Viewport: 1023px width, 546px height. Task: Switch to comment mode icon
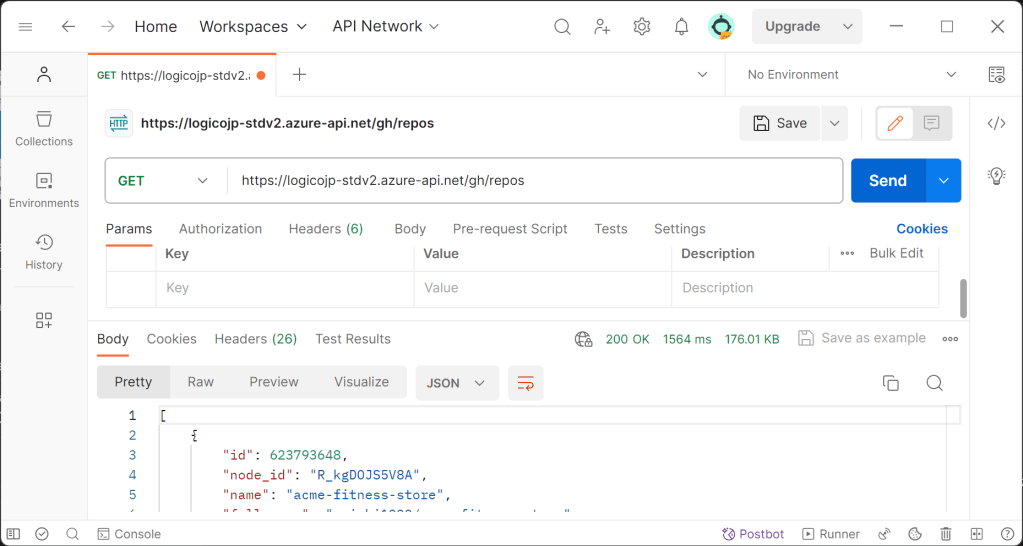coord(931,123)
